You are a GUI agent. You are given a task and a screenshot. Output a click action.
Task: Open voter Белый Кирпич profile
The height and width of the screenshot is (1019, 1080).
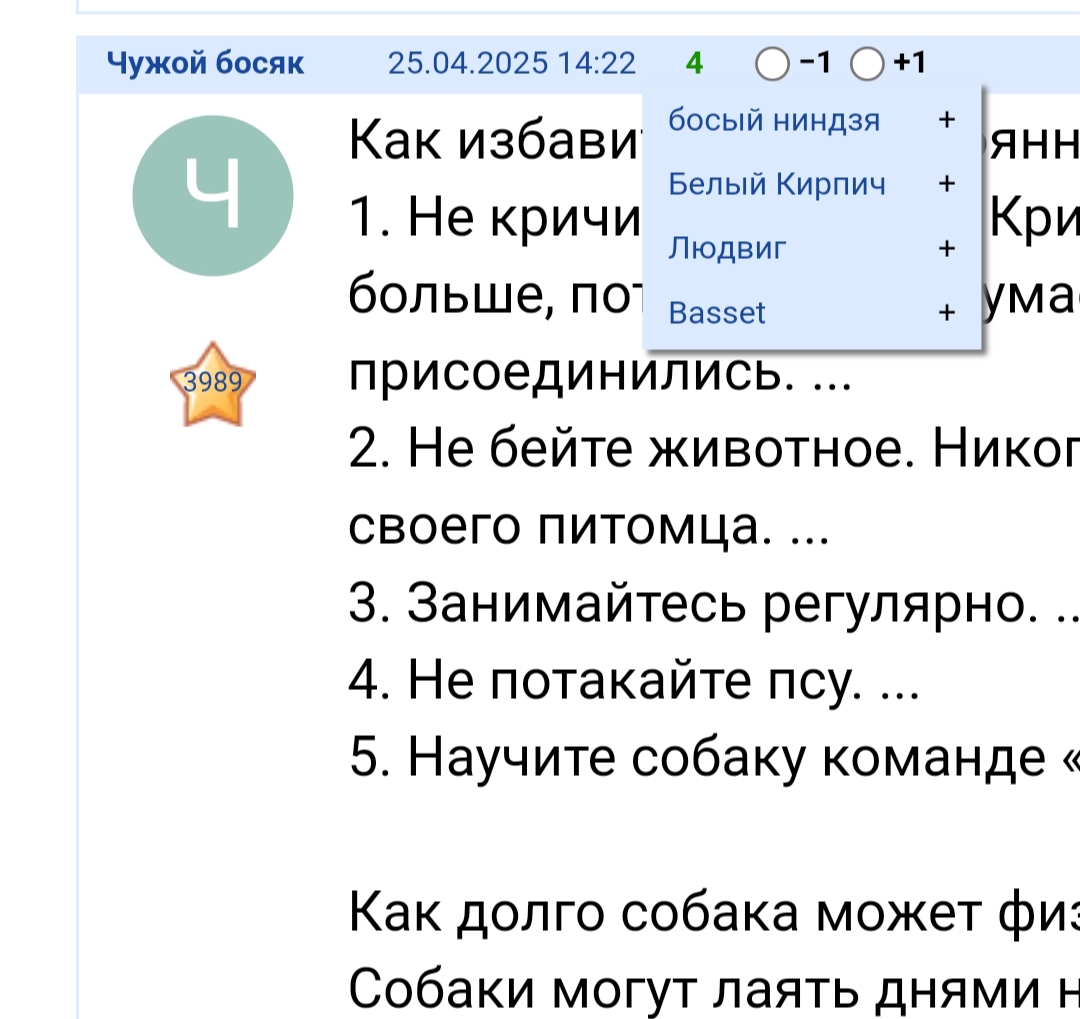click(776, 184)
